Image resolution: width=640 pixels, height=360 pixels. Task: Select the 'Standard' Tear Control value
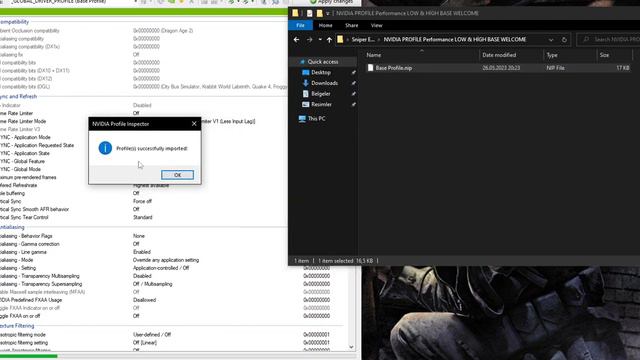coord(142,217)
